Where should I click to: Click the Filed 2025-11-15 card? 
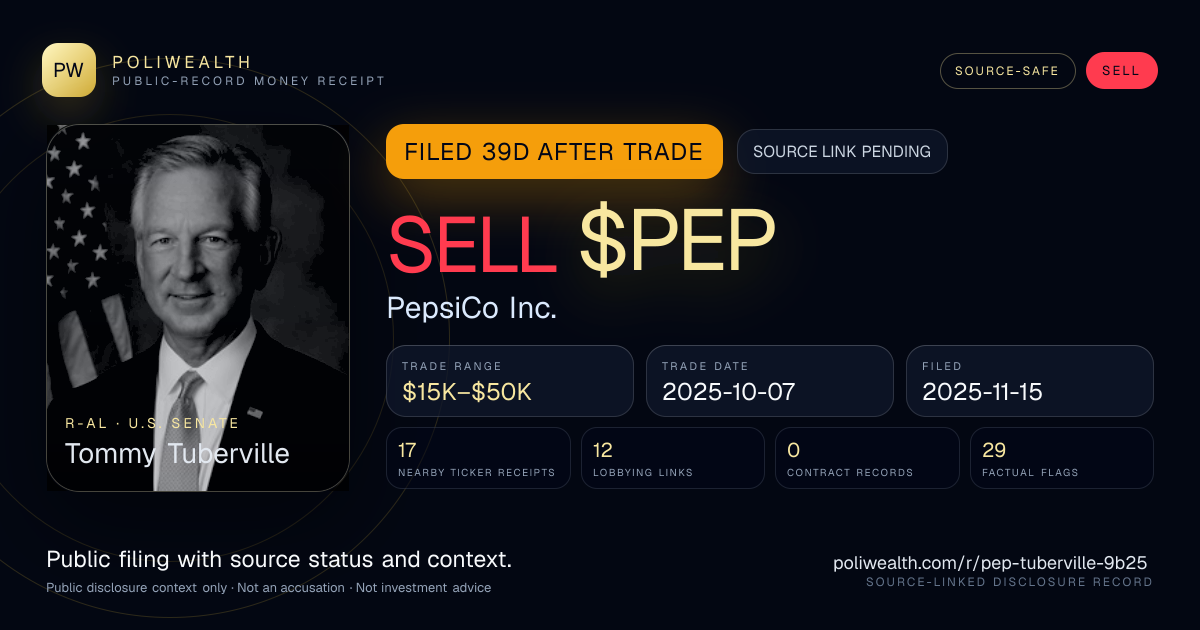click(x=1030, y=381)
